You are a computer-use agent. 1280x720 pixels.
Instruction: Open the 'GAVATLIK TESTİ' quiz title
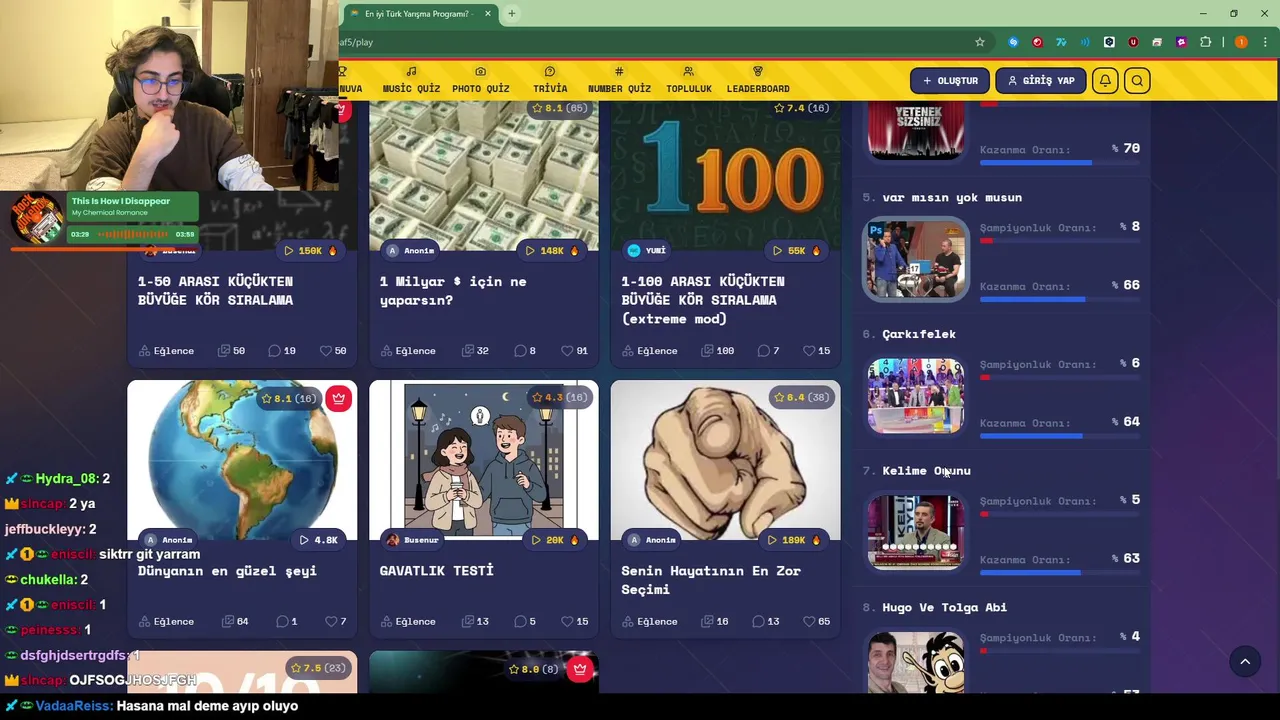pos(437,571)
